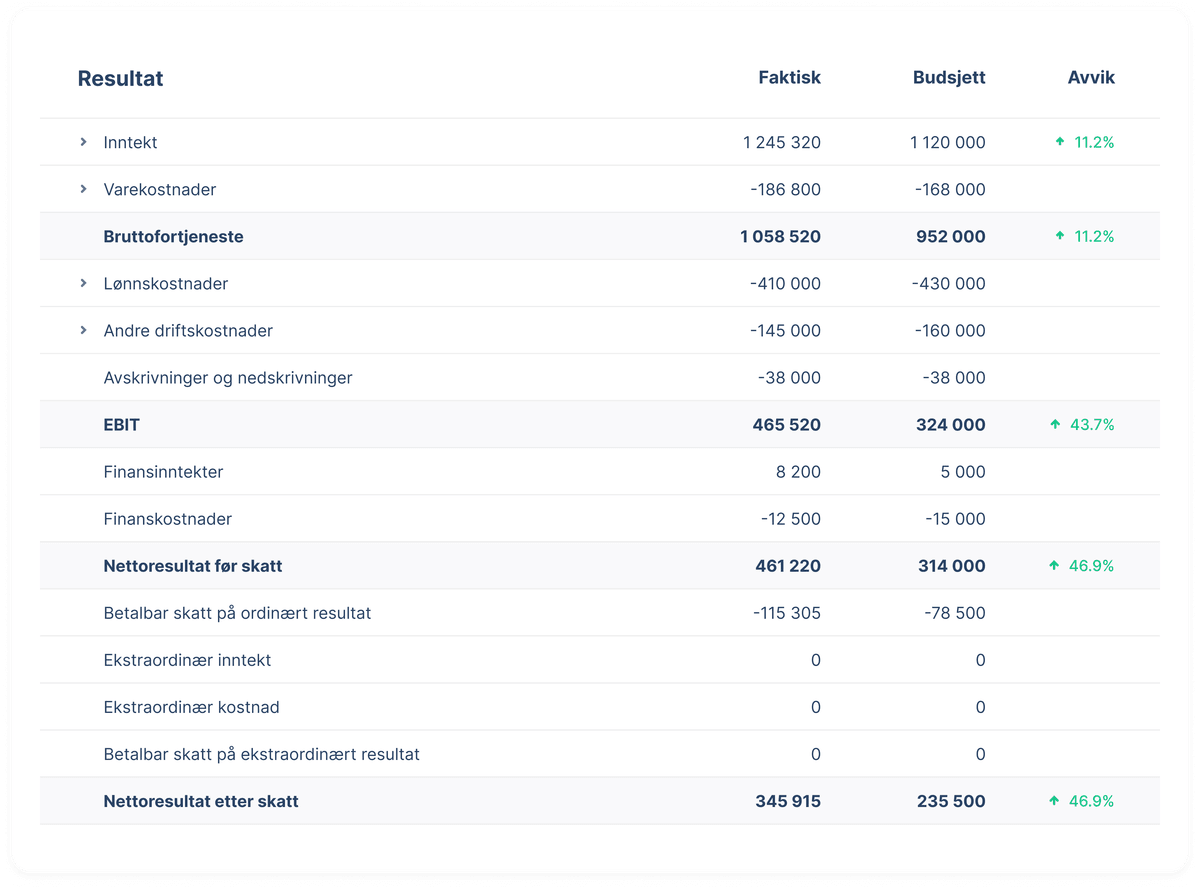Click the arrow icon for Nettoresultat etter skatt
The width and height of the screenshot is (1200, 887).
coord(1054,800)
